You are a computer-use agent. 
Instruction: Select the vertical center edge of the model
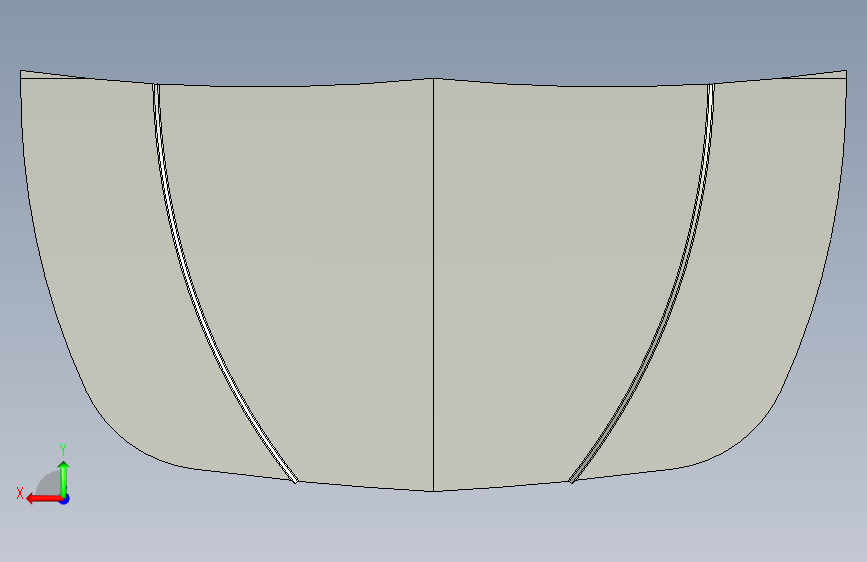coord(434,284)
